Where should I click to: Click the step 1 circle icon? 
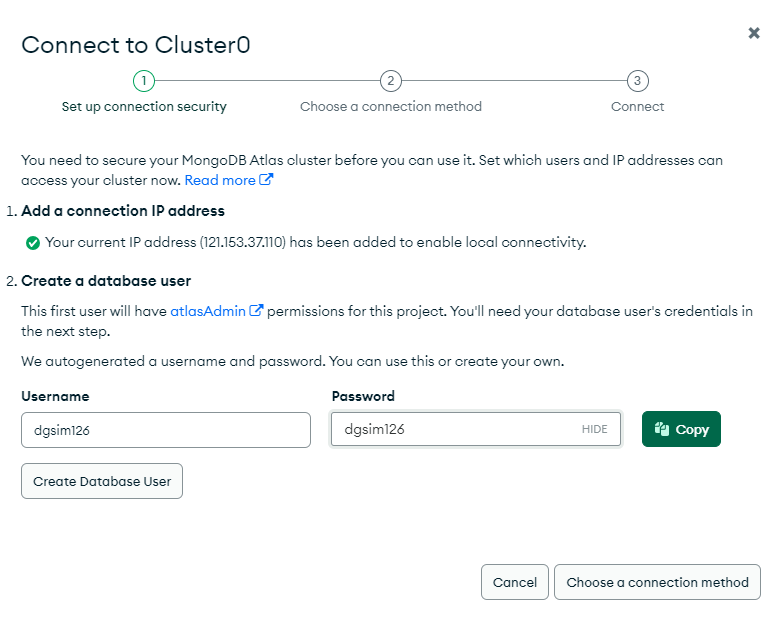(144, 80)
